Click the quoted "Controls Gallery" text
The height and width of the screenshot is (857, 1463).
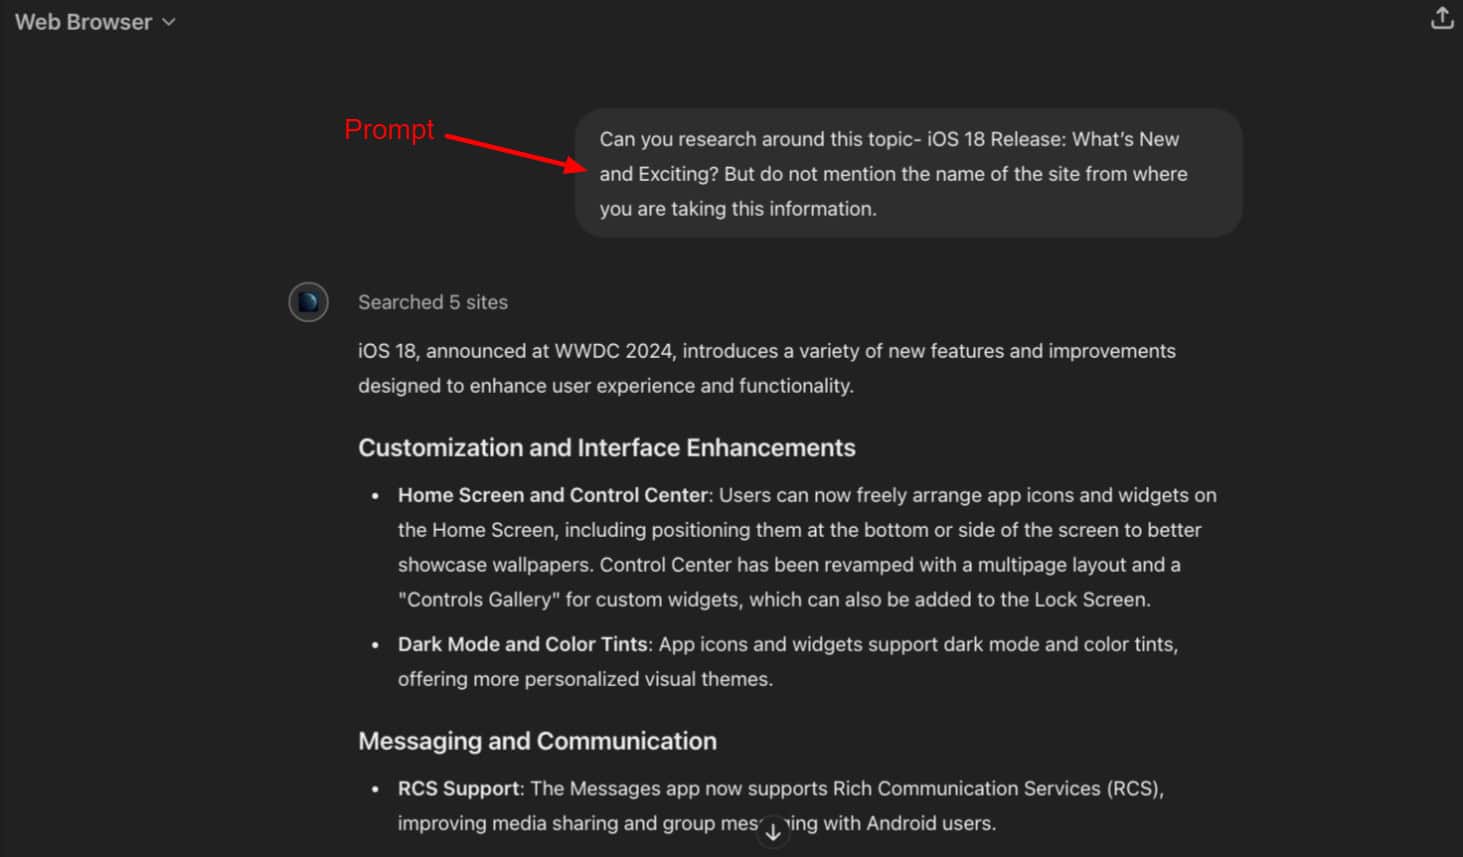coord(479,599)
